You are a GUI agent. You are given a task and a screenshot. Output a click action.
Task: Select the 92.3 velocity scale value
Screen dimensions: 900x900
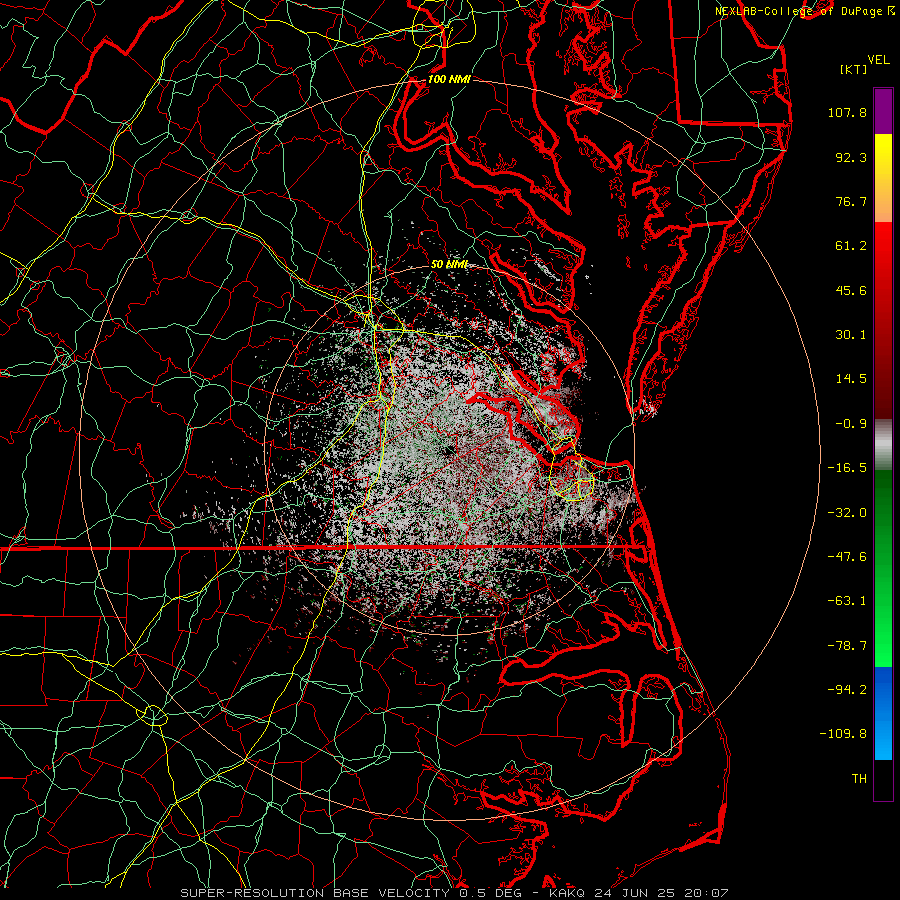pyautogui.click(x=851, y=157)
